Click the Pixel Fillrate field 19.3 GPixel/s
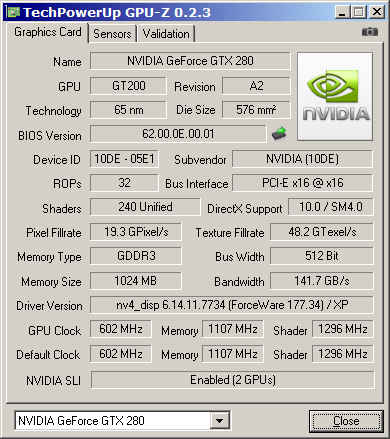 pos(136,232)
